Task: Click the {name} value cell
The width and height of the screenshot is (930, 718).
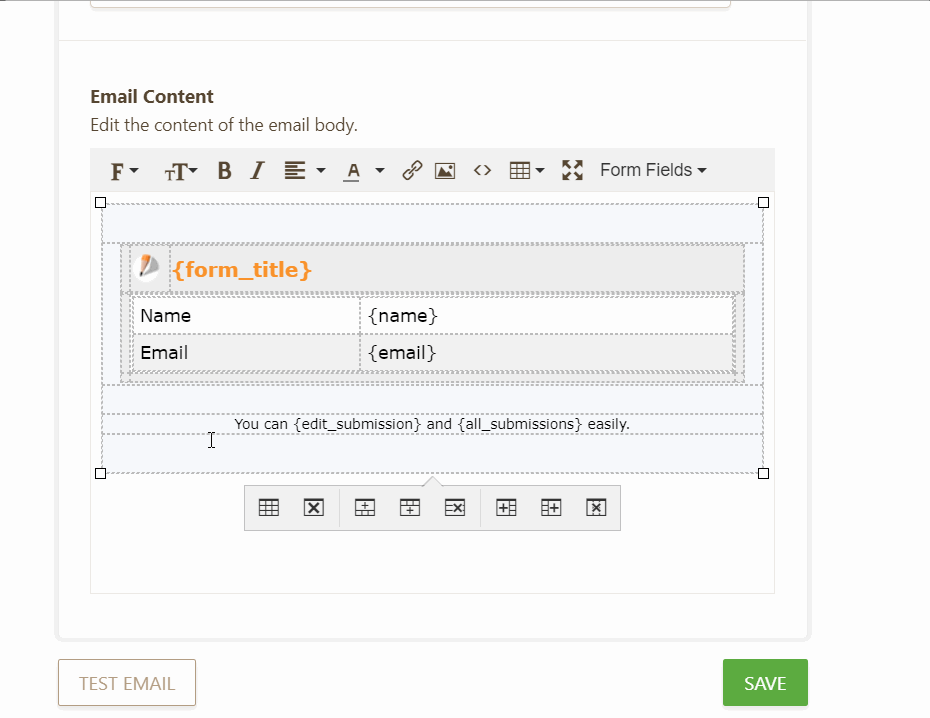Action: click(547, 316)
